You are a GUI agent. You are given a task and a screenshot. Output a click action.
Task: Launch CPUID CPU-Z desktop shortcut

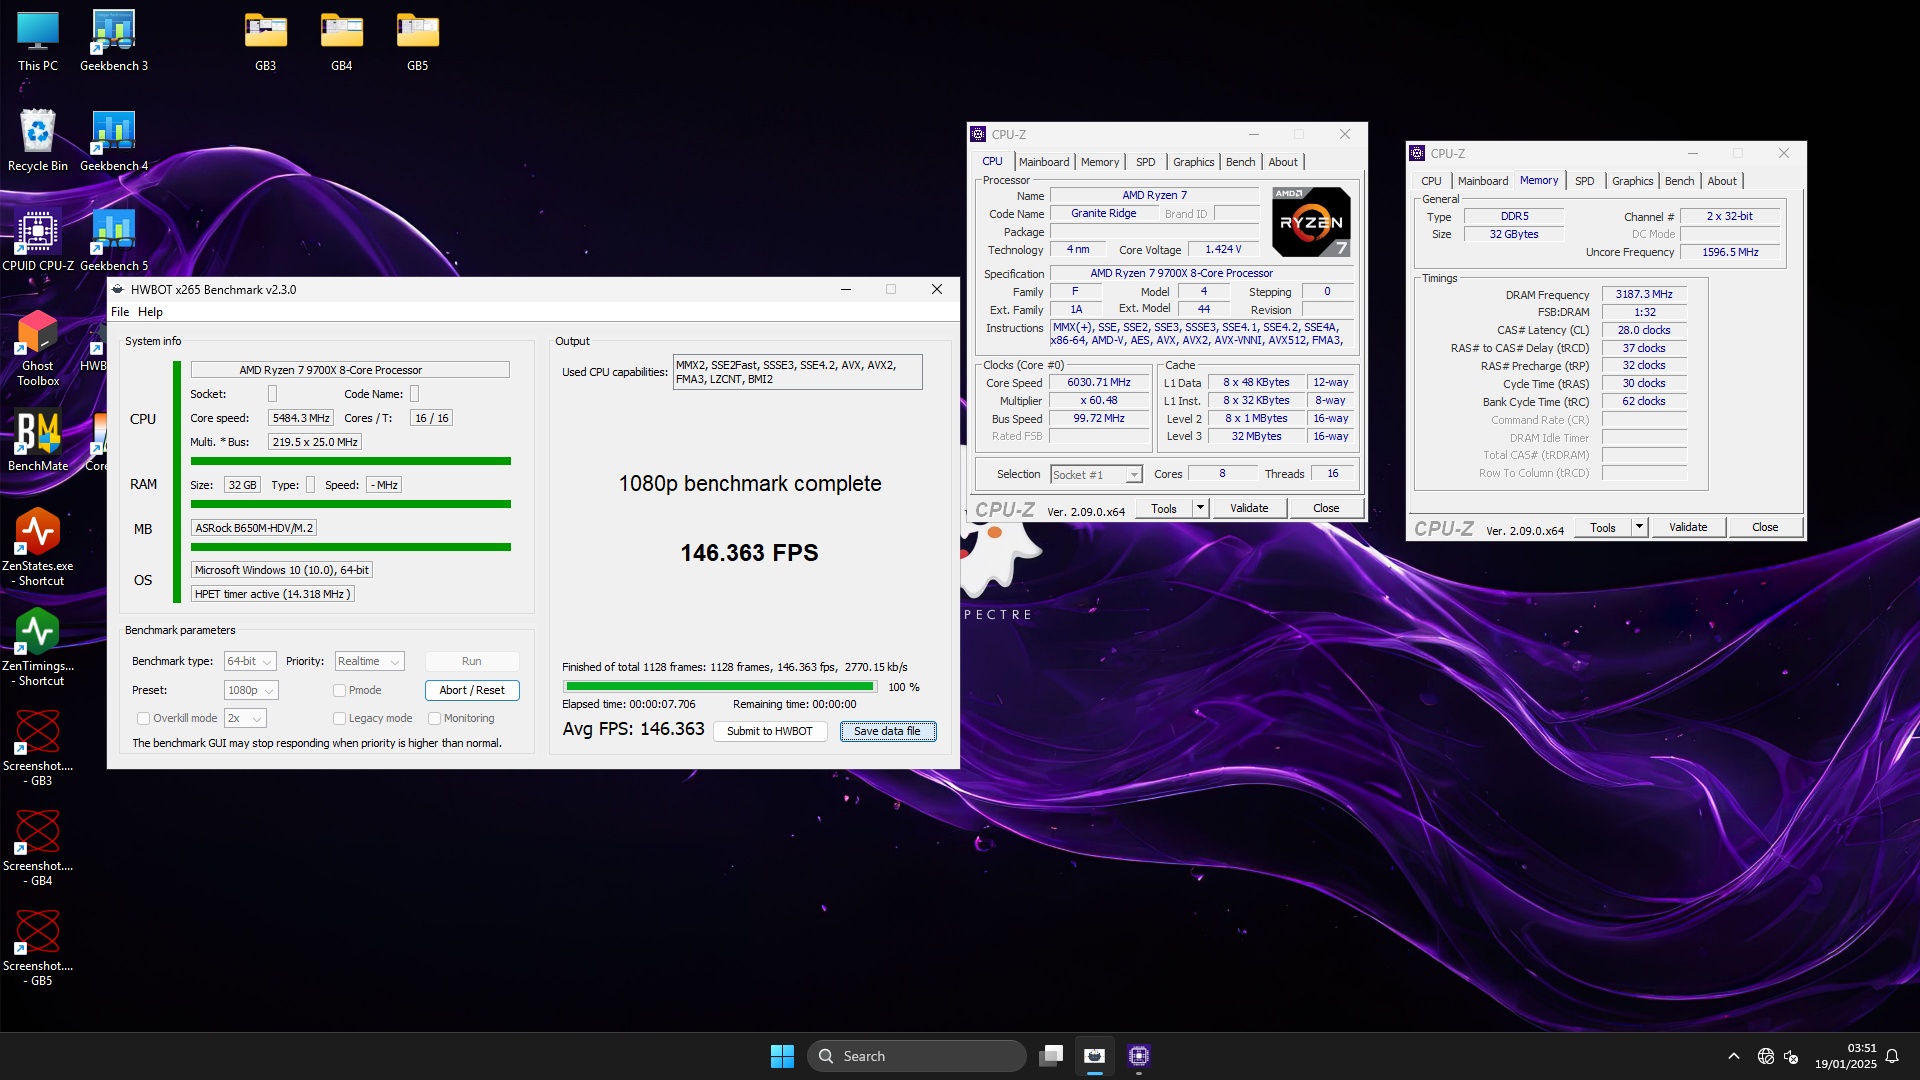[38, 241]
